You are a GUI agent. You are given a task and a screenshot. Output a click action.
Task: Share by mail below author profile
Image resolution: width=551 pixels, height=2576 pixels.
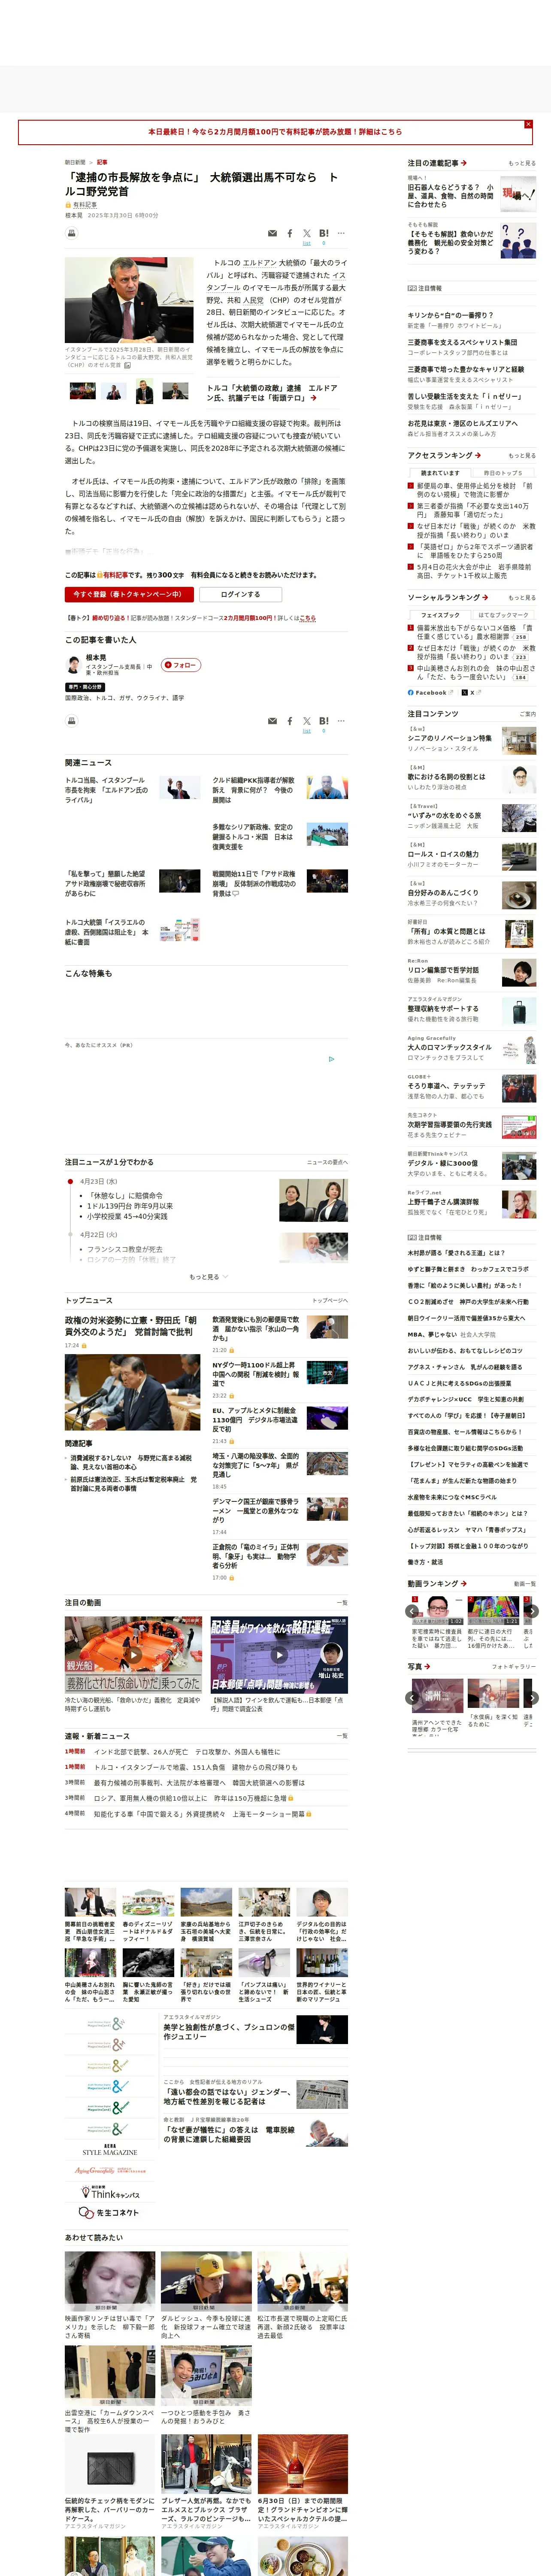tap(272, 720)
